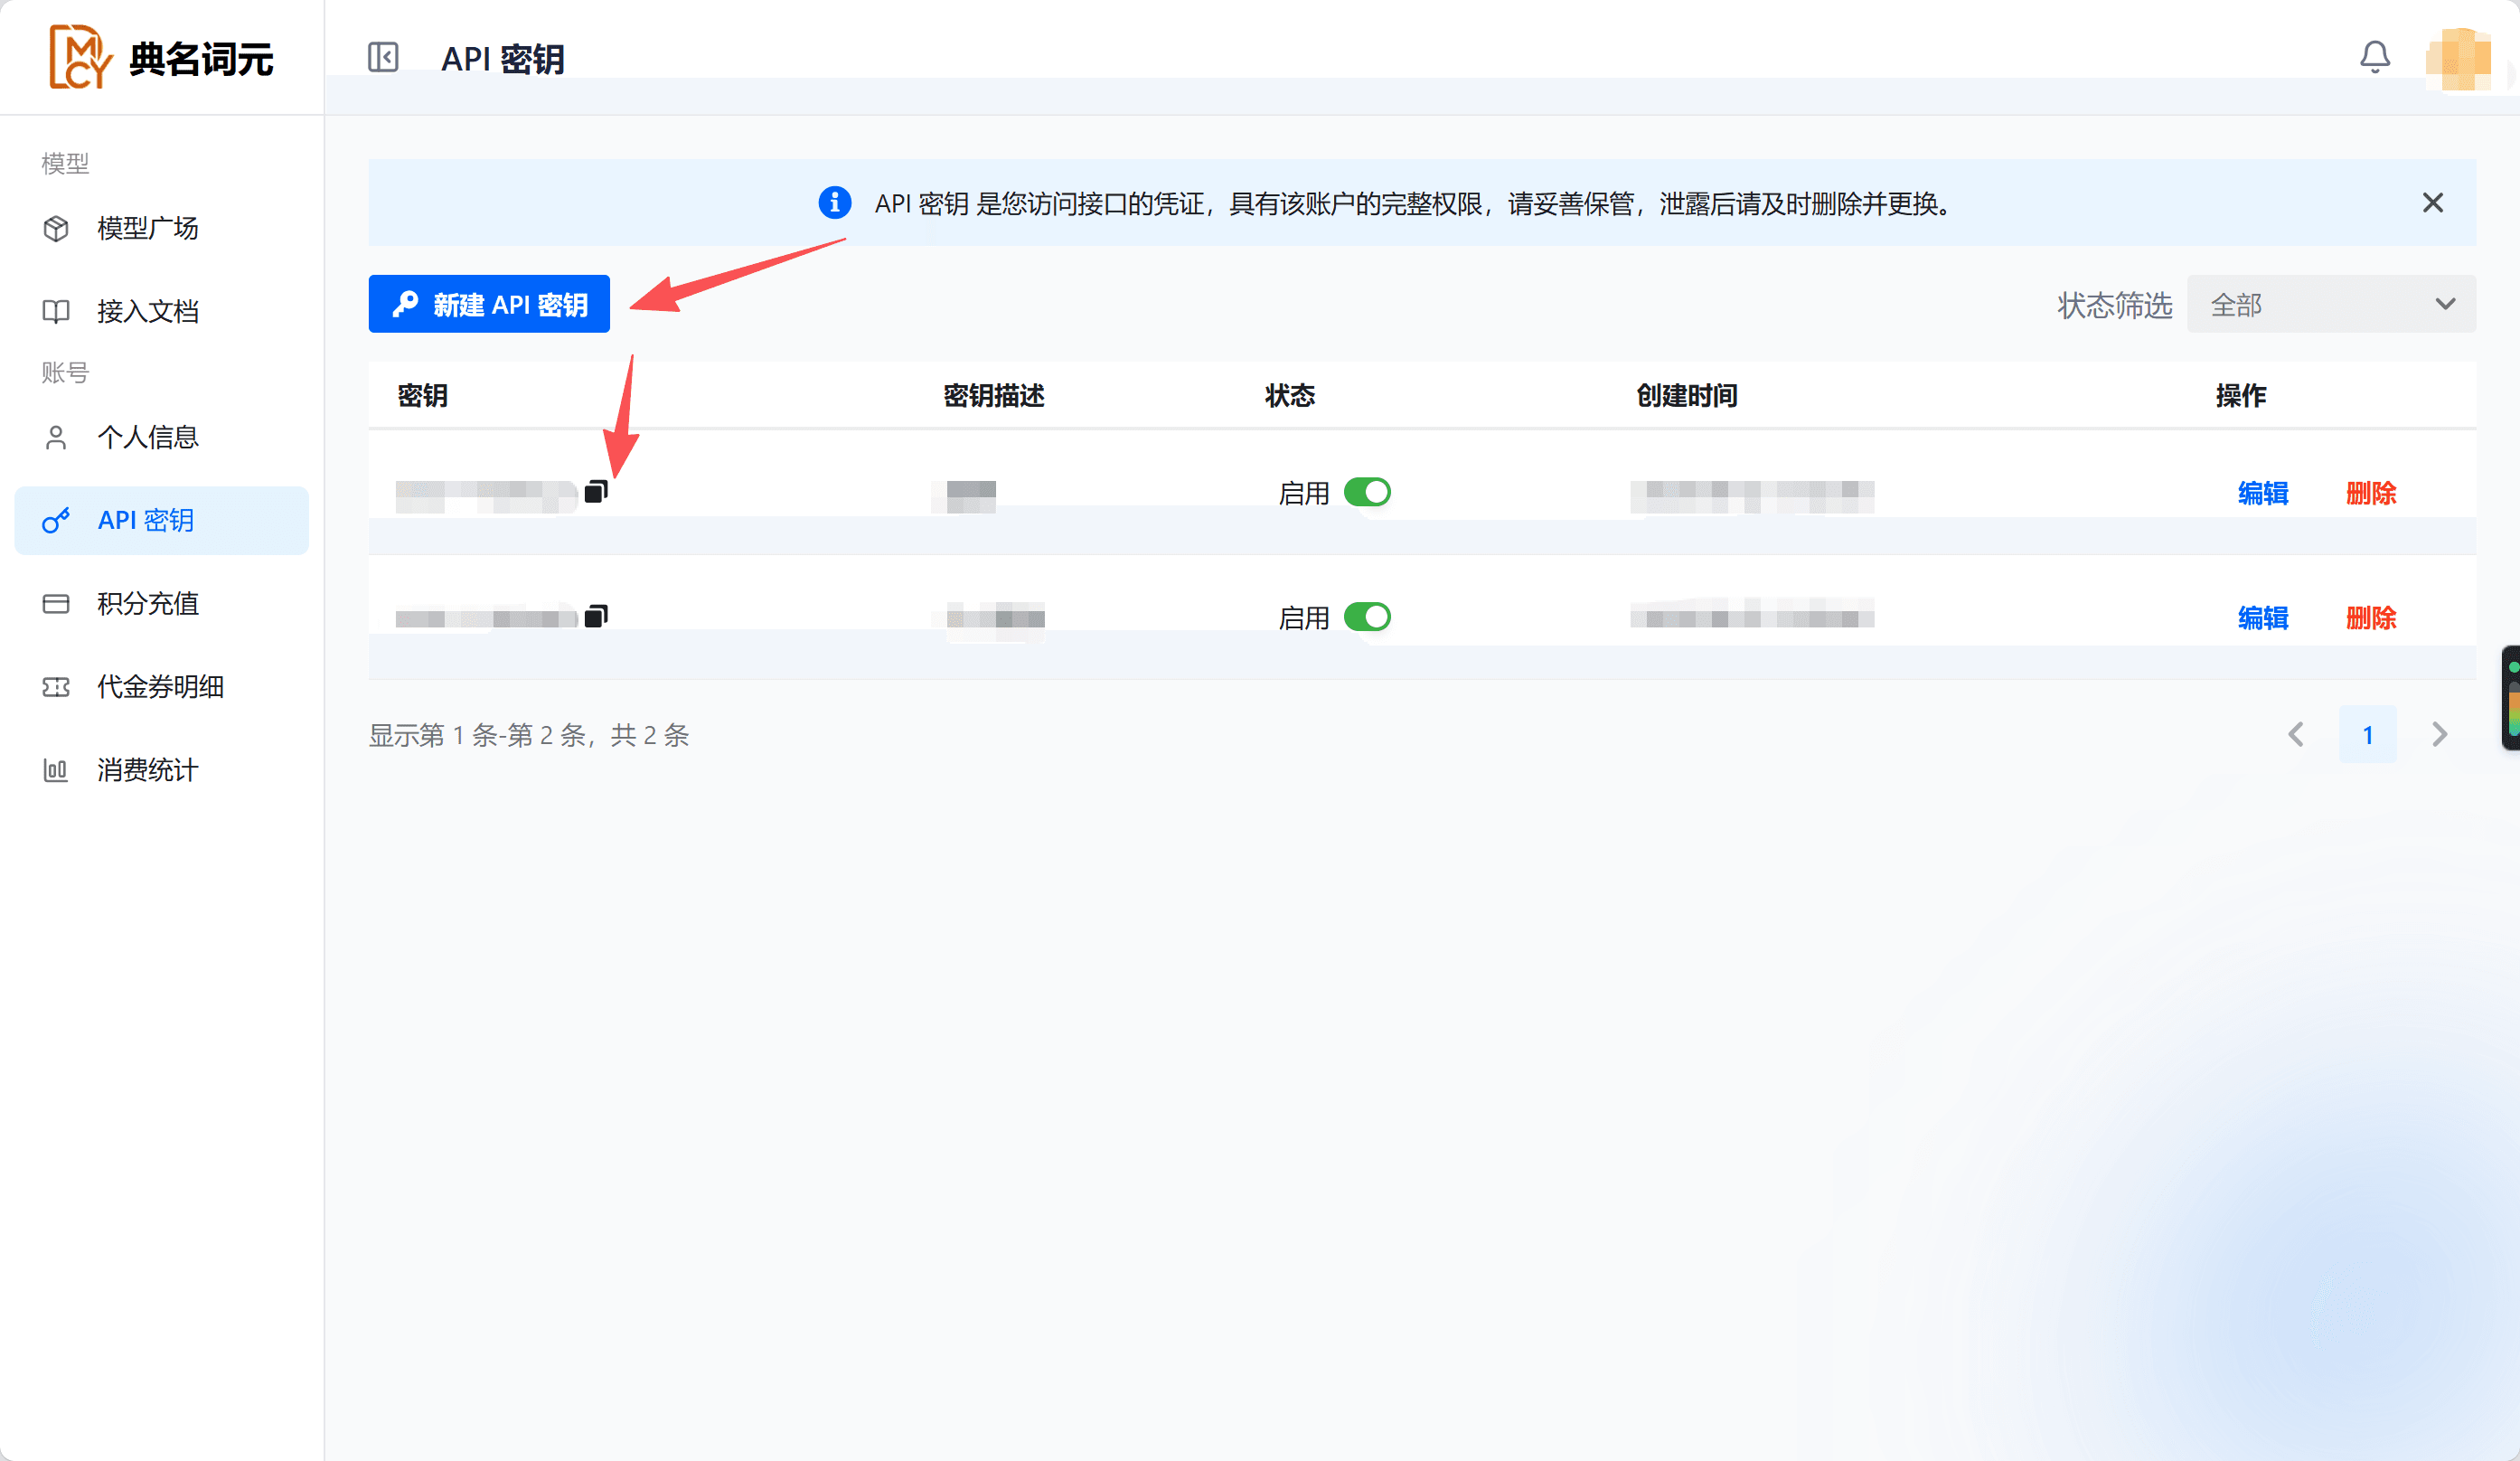Go to the next page of keys

click(x=2440, y=734)
